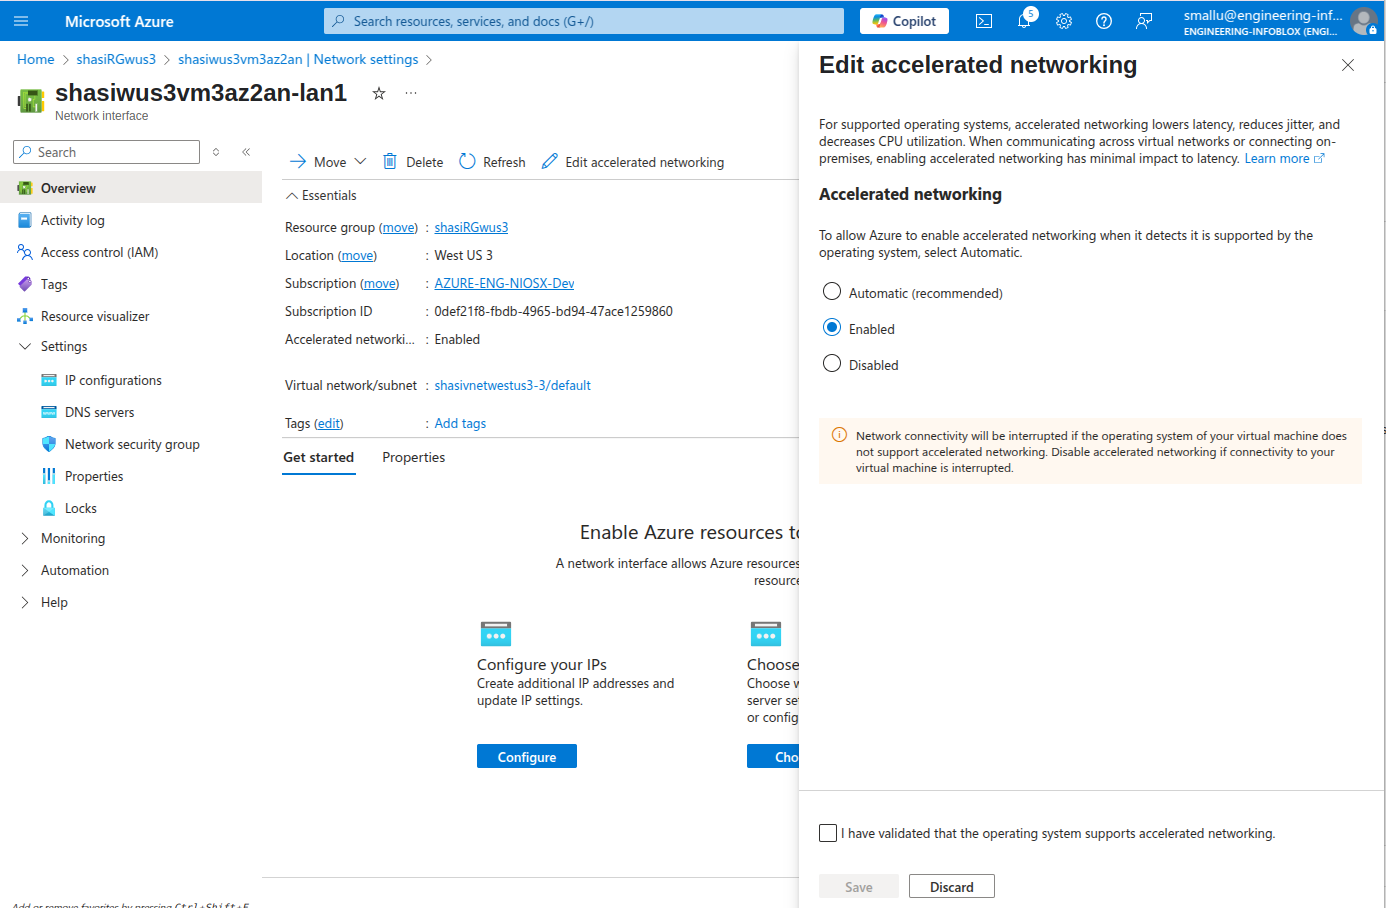This screenshot has width=1386, height=908.
Task: Click the Subscription move link
Action: pyautogui.click(x=379, y=284)
